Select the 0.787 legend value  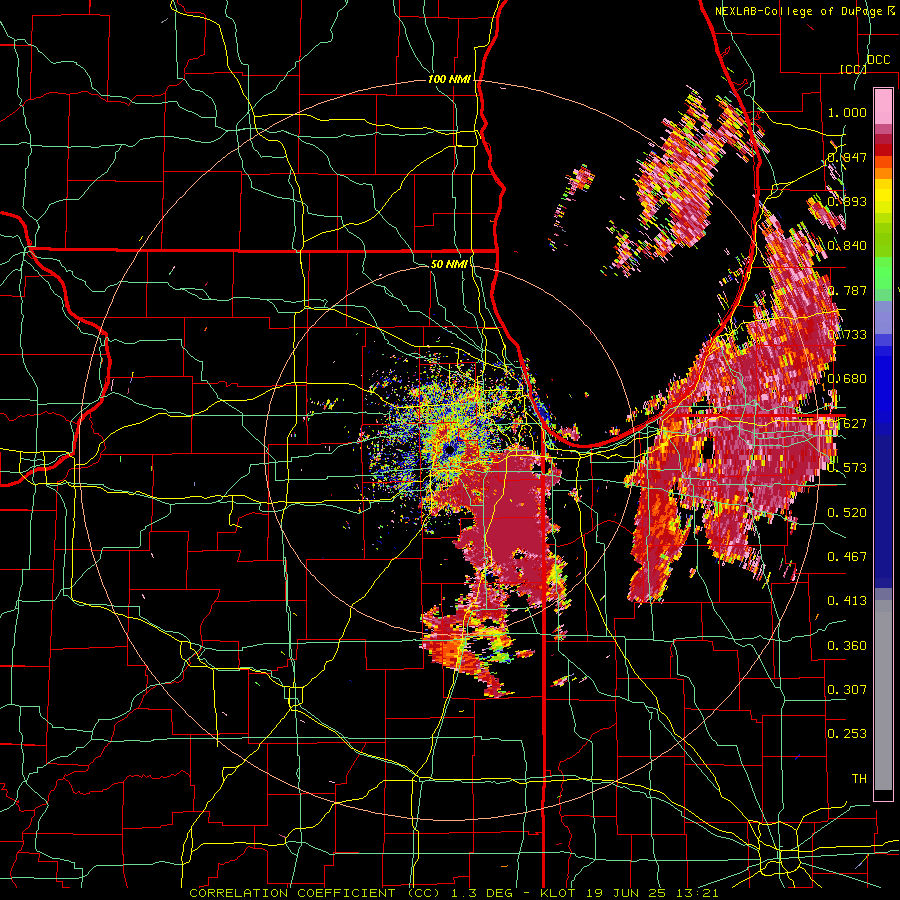[847, 290]
